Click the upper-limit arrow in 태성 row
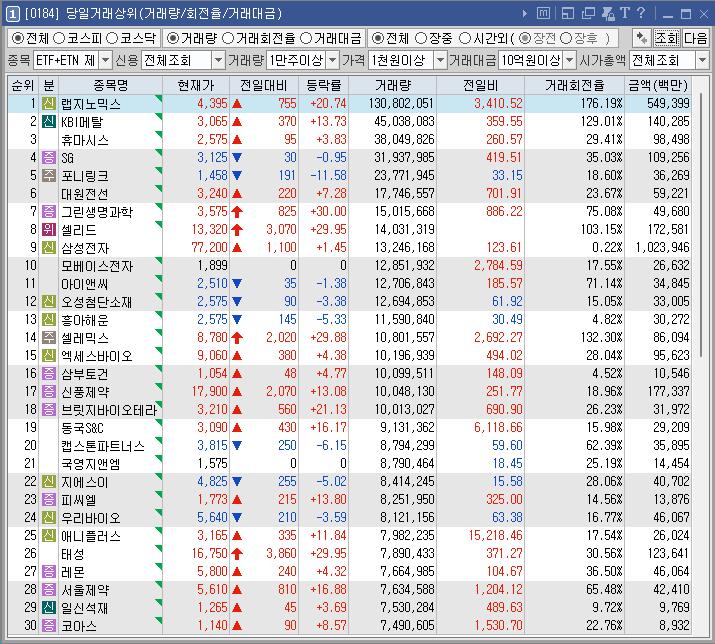The width and height of the screenshot is (715, 644). 237,553
